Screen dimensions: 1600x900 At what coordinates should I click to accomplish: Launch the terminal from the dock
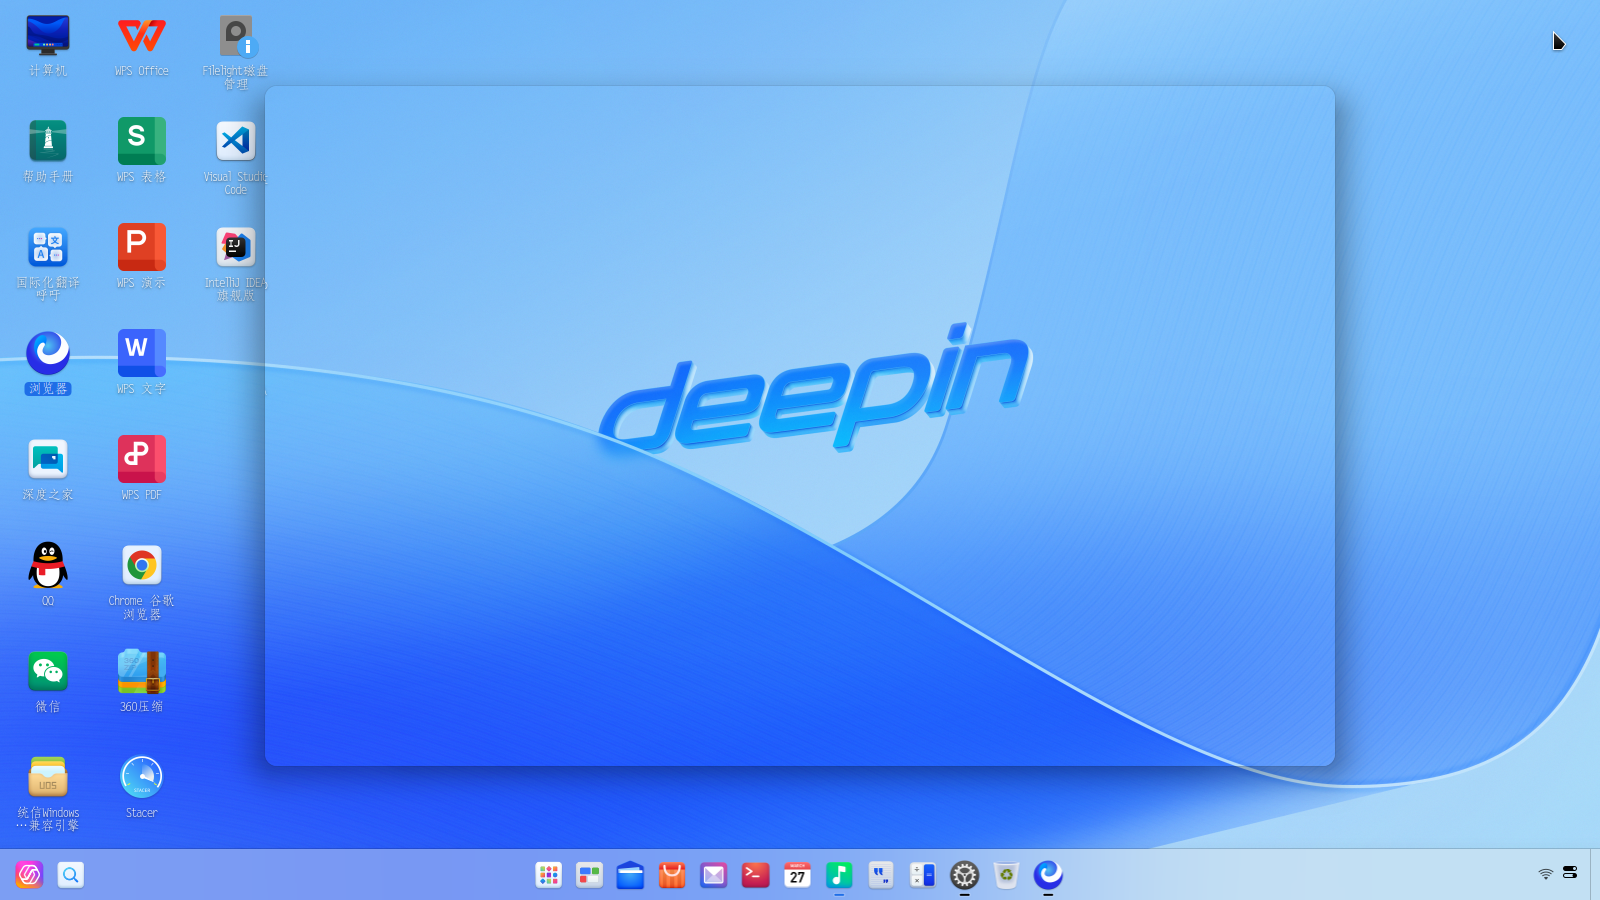click(x=756, y=875)
